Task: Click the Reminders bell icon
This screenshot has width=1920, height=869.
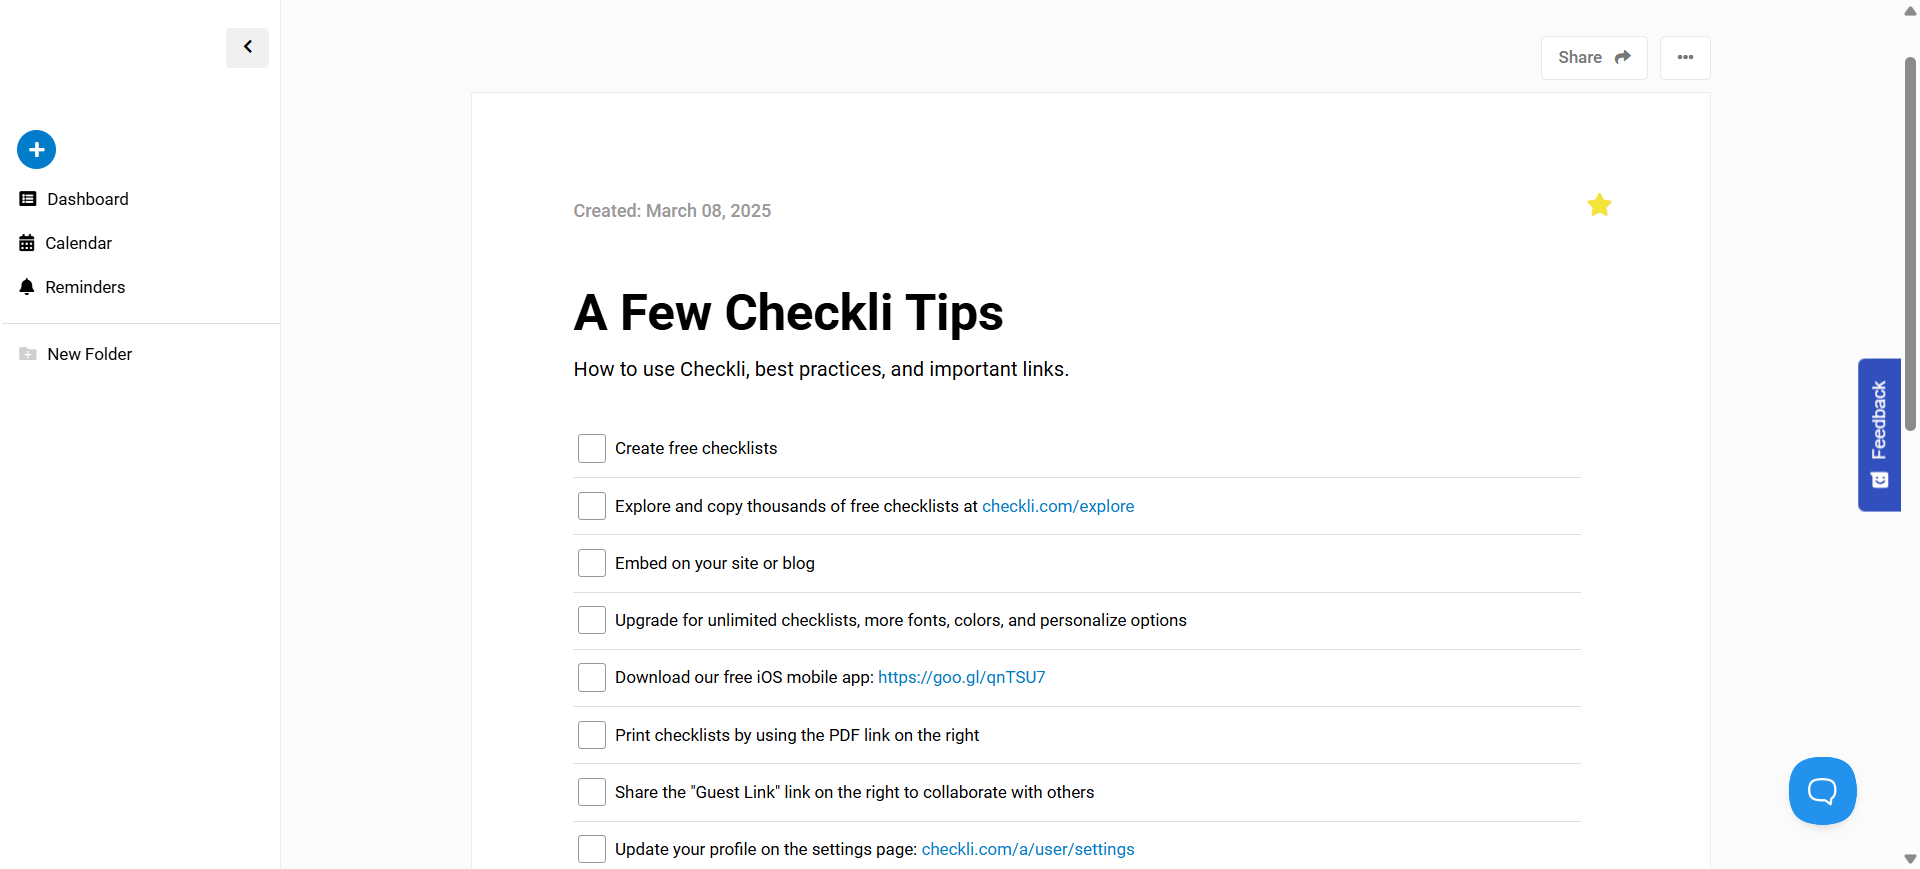Action: (x=26, y=286)
